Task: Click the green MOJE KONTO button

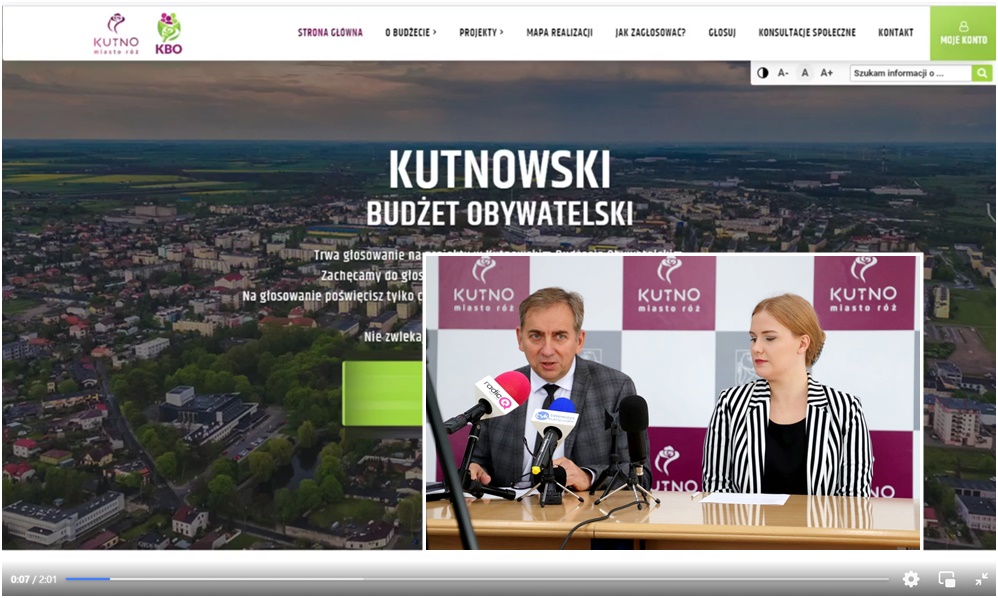Action: 963,33
